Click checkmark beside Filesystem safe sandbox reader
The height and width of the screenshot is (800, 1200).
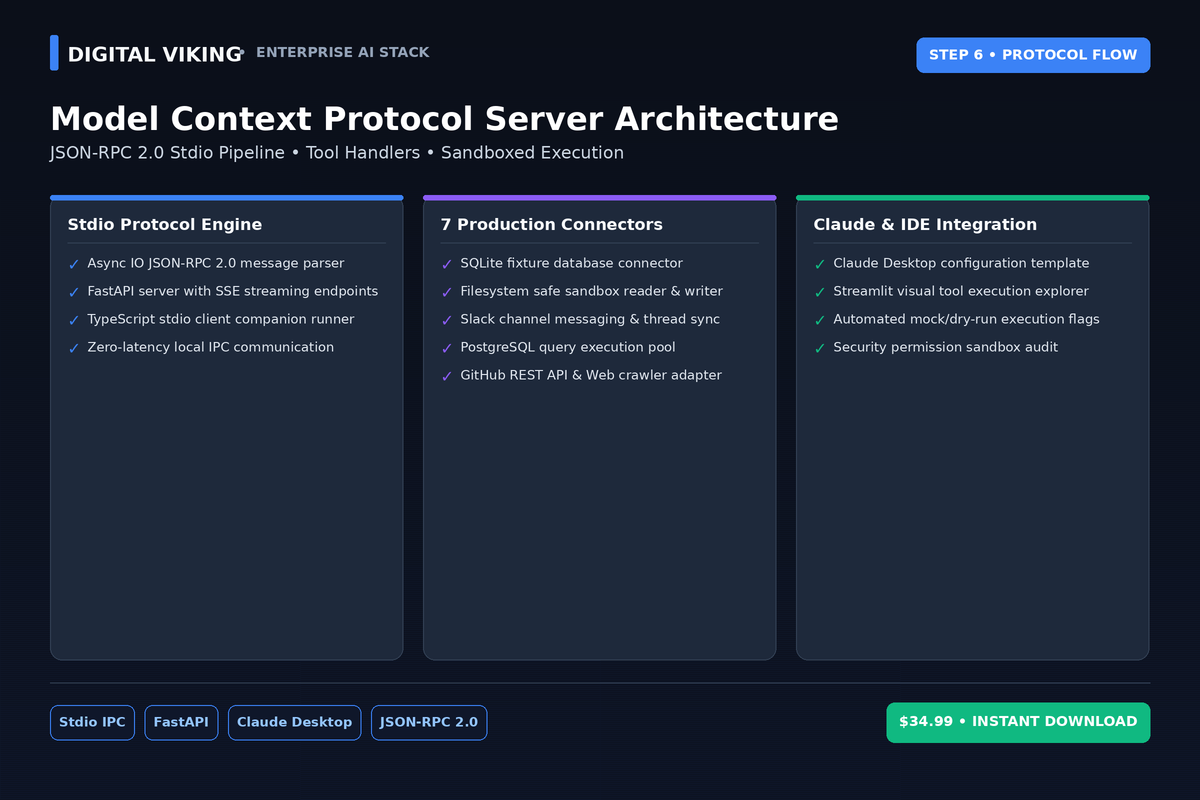(447, 292)
